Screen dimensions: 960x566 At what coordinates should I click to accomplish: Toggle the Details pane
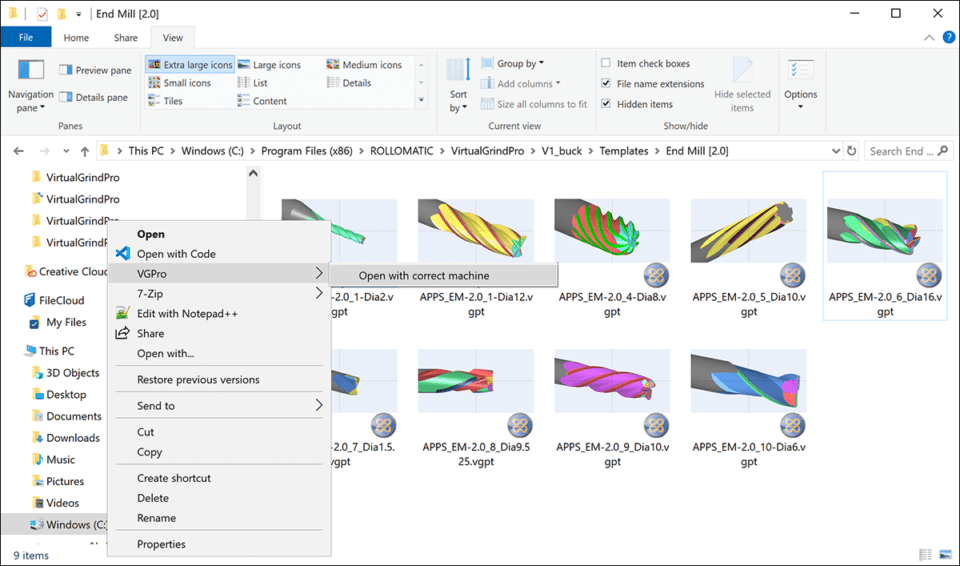tap(93, 97)
